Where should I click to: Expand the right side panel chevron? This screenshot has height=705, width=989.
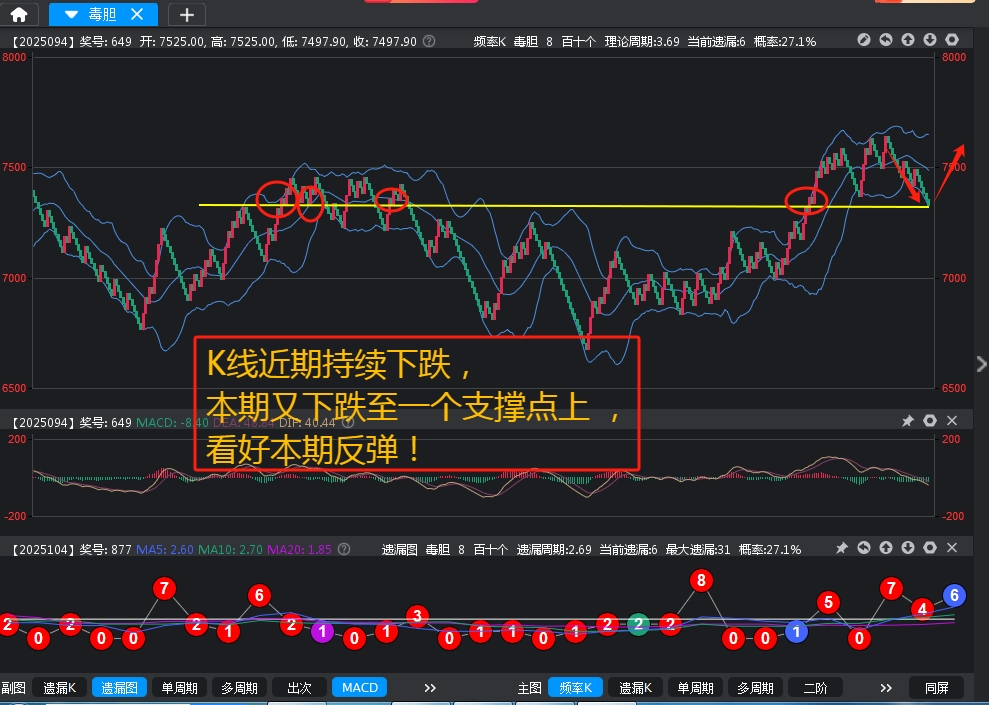(981, 364)
